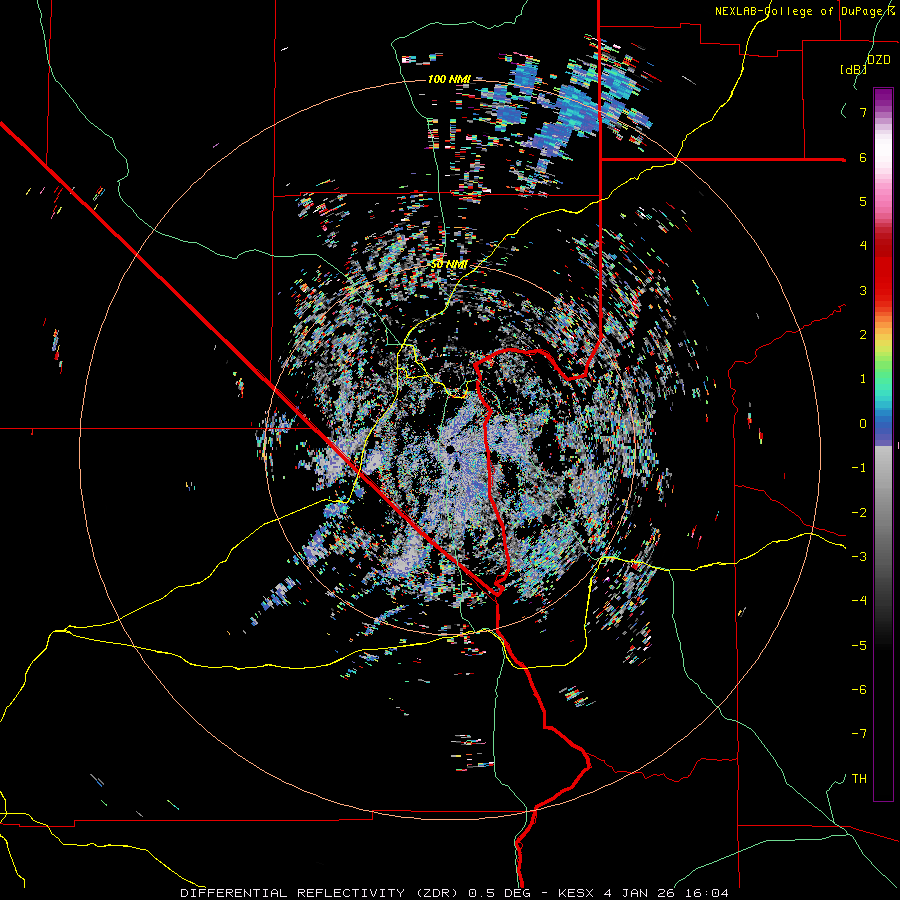
Task: Click the ZDR color scale bar
Action: [x=883, y=444]
